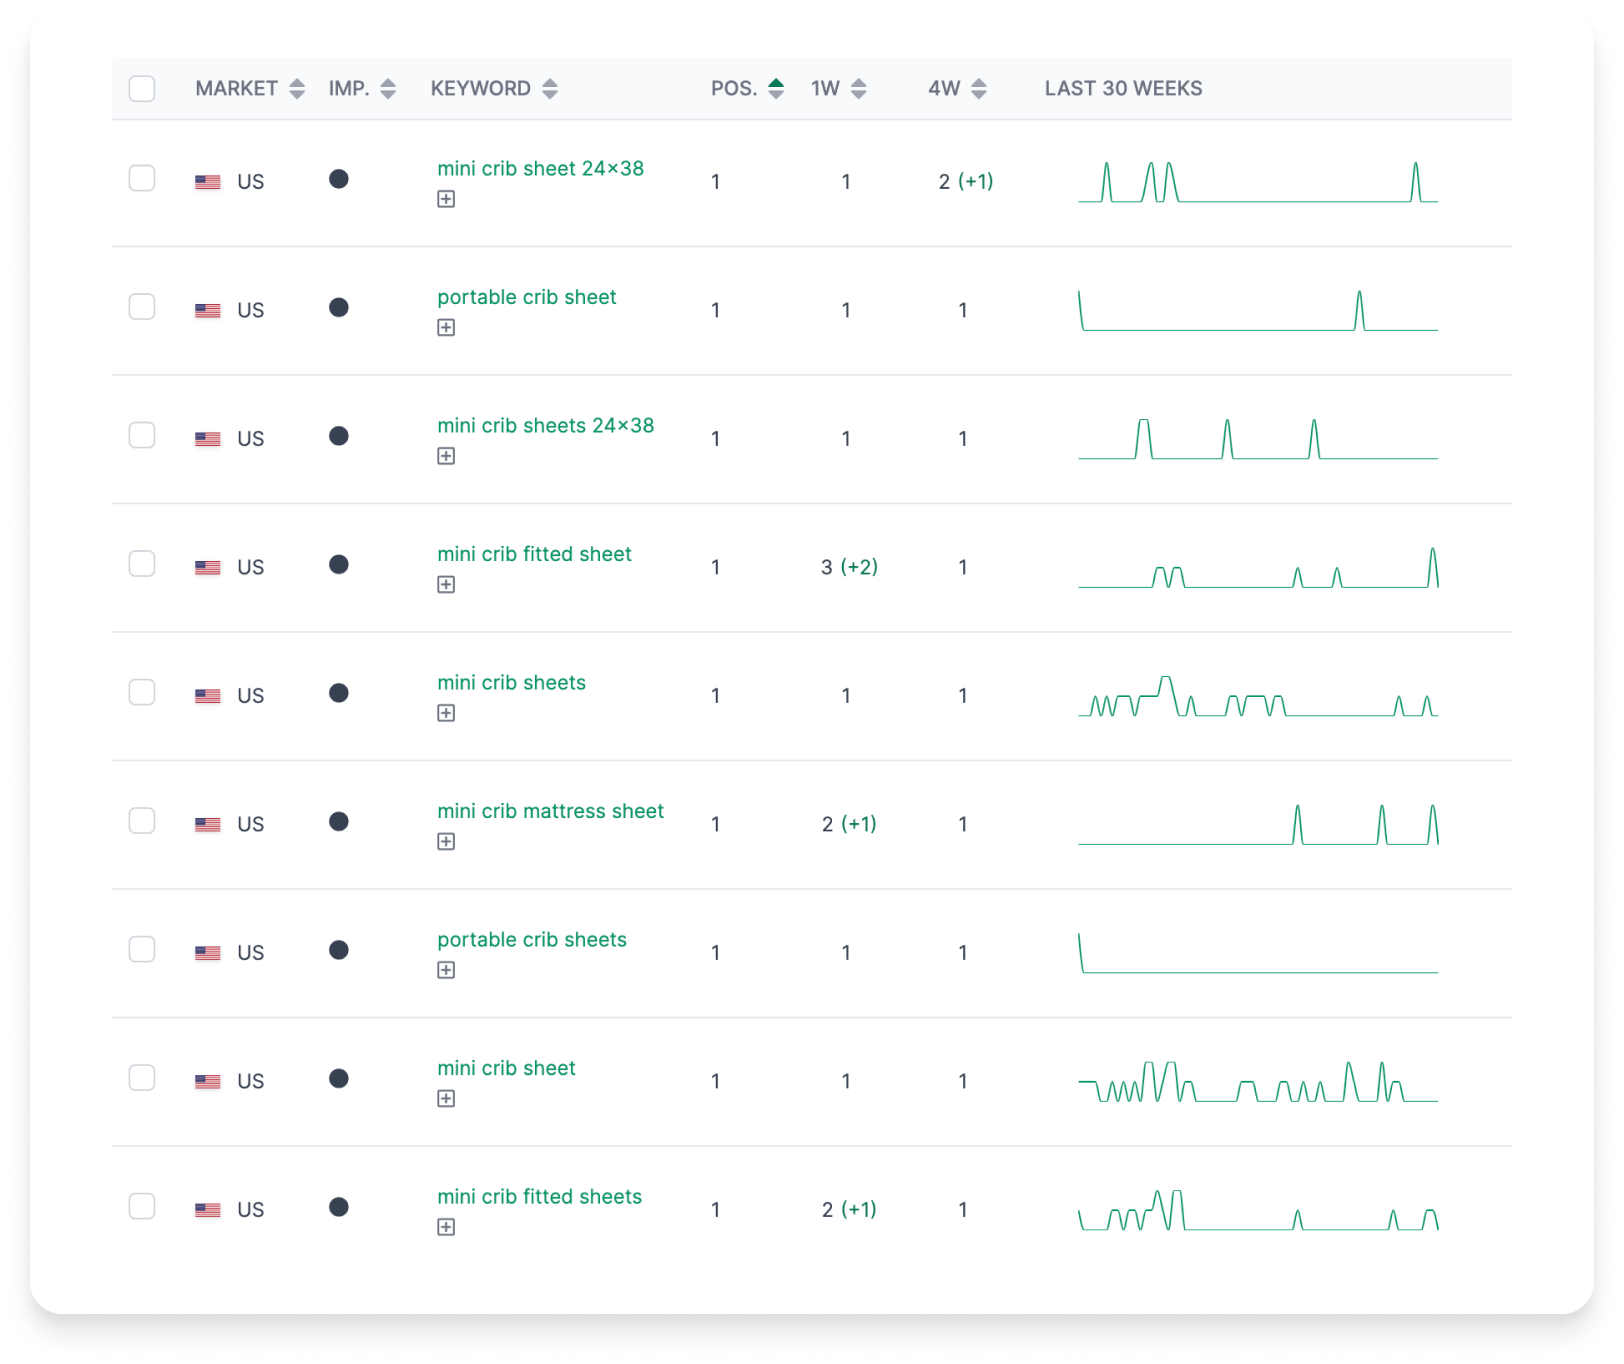The width and height of the screenshot is (1624, 1364).
Task: Expand plus icon under portable crib sheet
Action: click(446, 328)
